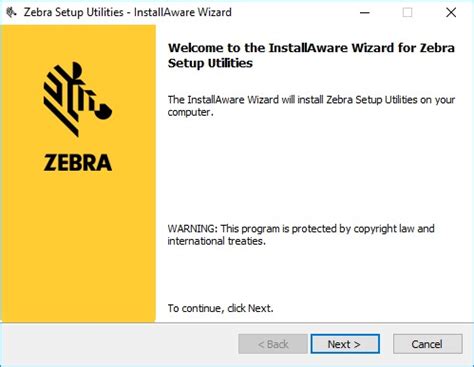Open the installer icon in the title bar
The width and height of the screenshot is (474, 367).
click(x=11, y=12)
